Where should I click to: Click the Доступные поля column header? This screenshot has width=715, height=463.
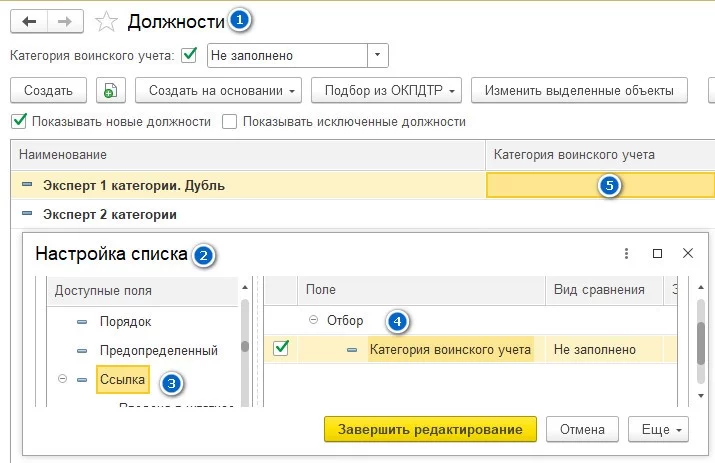coord(142,291)
